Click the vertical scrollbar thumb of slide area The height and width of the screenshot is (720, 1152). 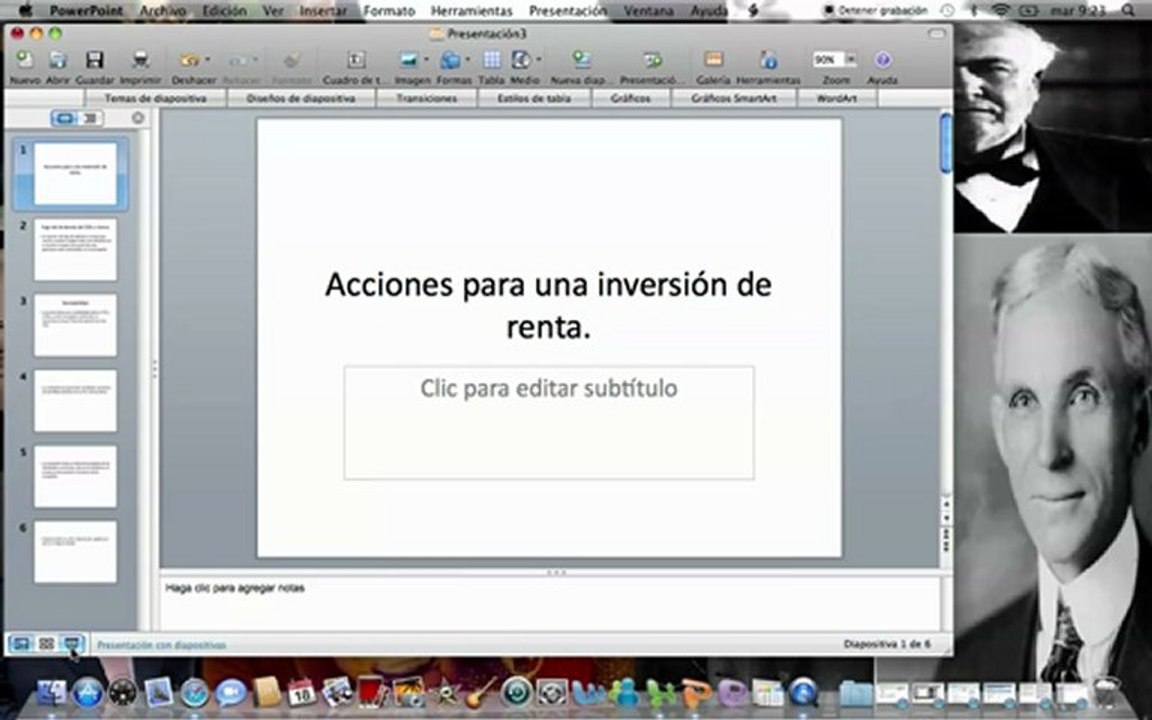click(x=946, y=144)
